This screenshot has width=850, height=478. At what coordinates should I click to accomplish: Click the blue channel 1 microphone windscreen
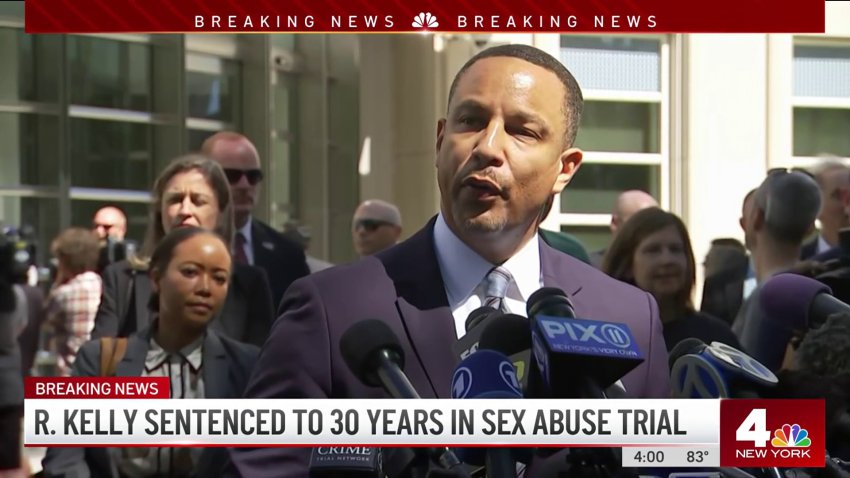click(x=486, y=374)
